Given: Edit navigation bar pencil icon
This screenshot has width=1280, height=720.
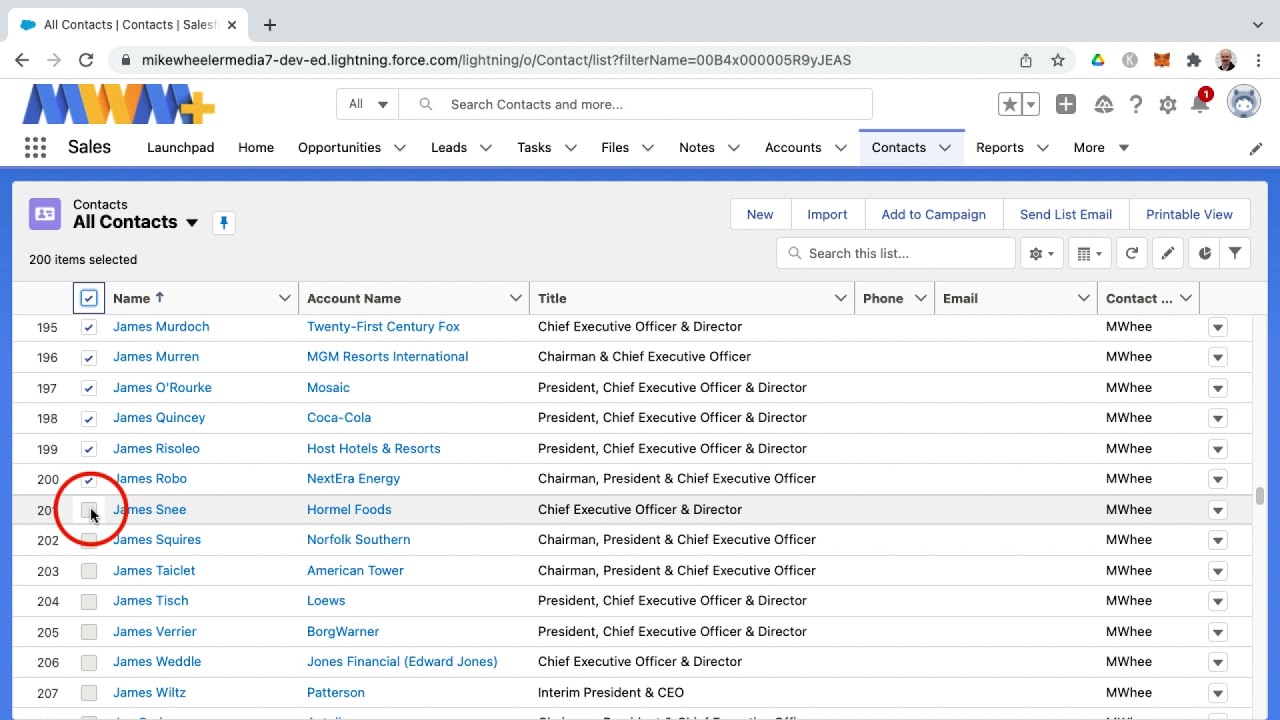Looking at the screenshot, I should coord(1256,148).
